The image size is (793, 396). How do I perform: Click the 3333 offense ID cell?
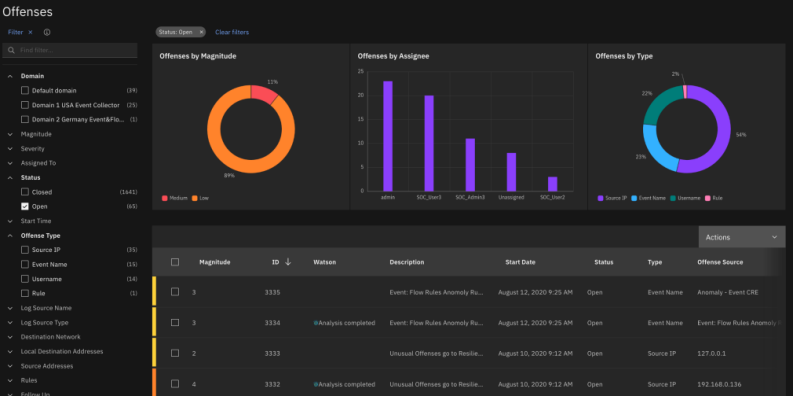(272, 353)
